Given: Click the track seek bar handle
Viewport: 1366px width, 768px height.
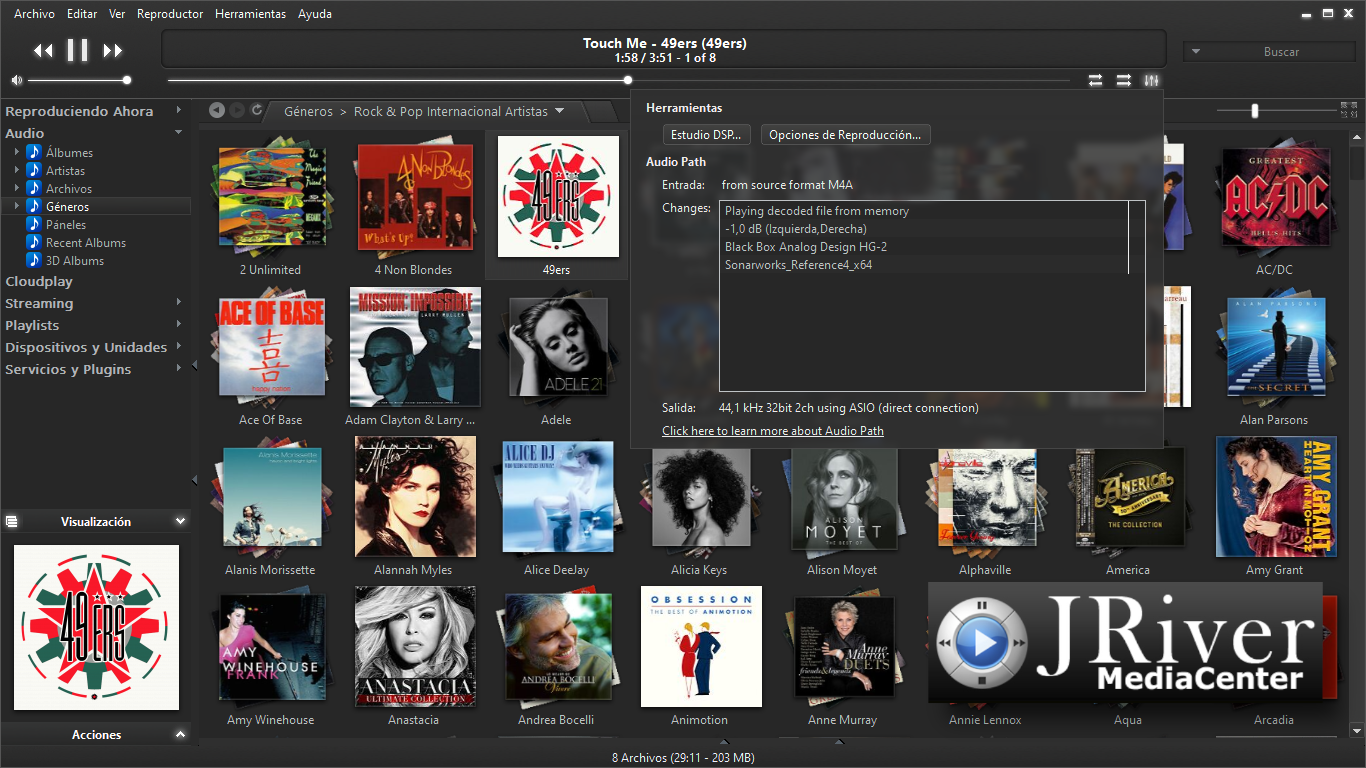Looking at the screenshot, I should tap(628, 80).
